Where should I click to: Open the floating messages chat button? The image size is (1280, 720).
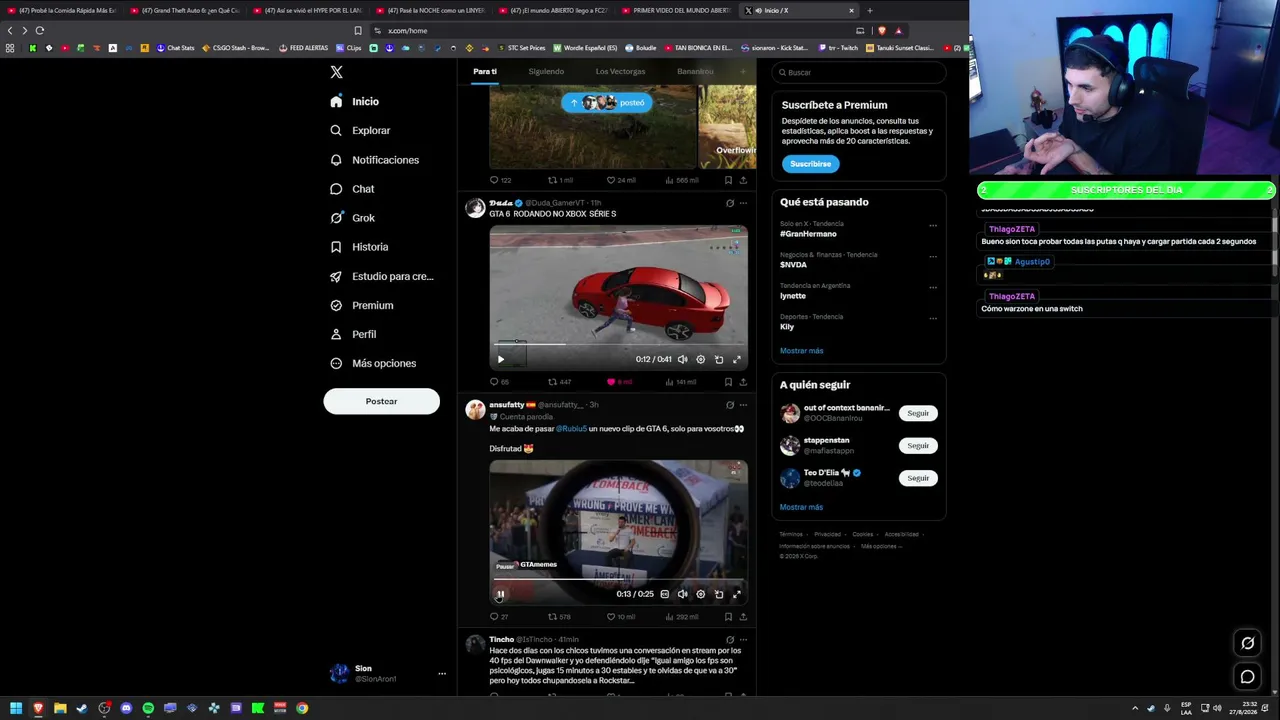coord(1248,677)
